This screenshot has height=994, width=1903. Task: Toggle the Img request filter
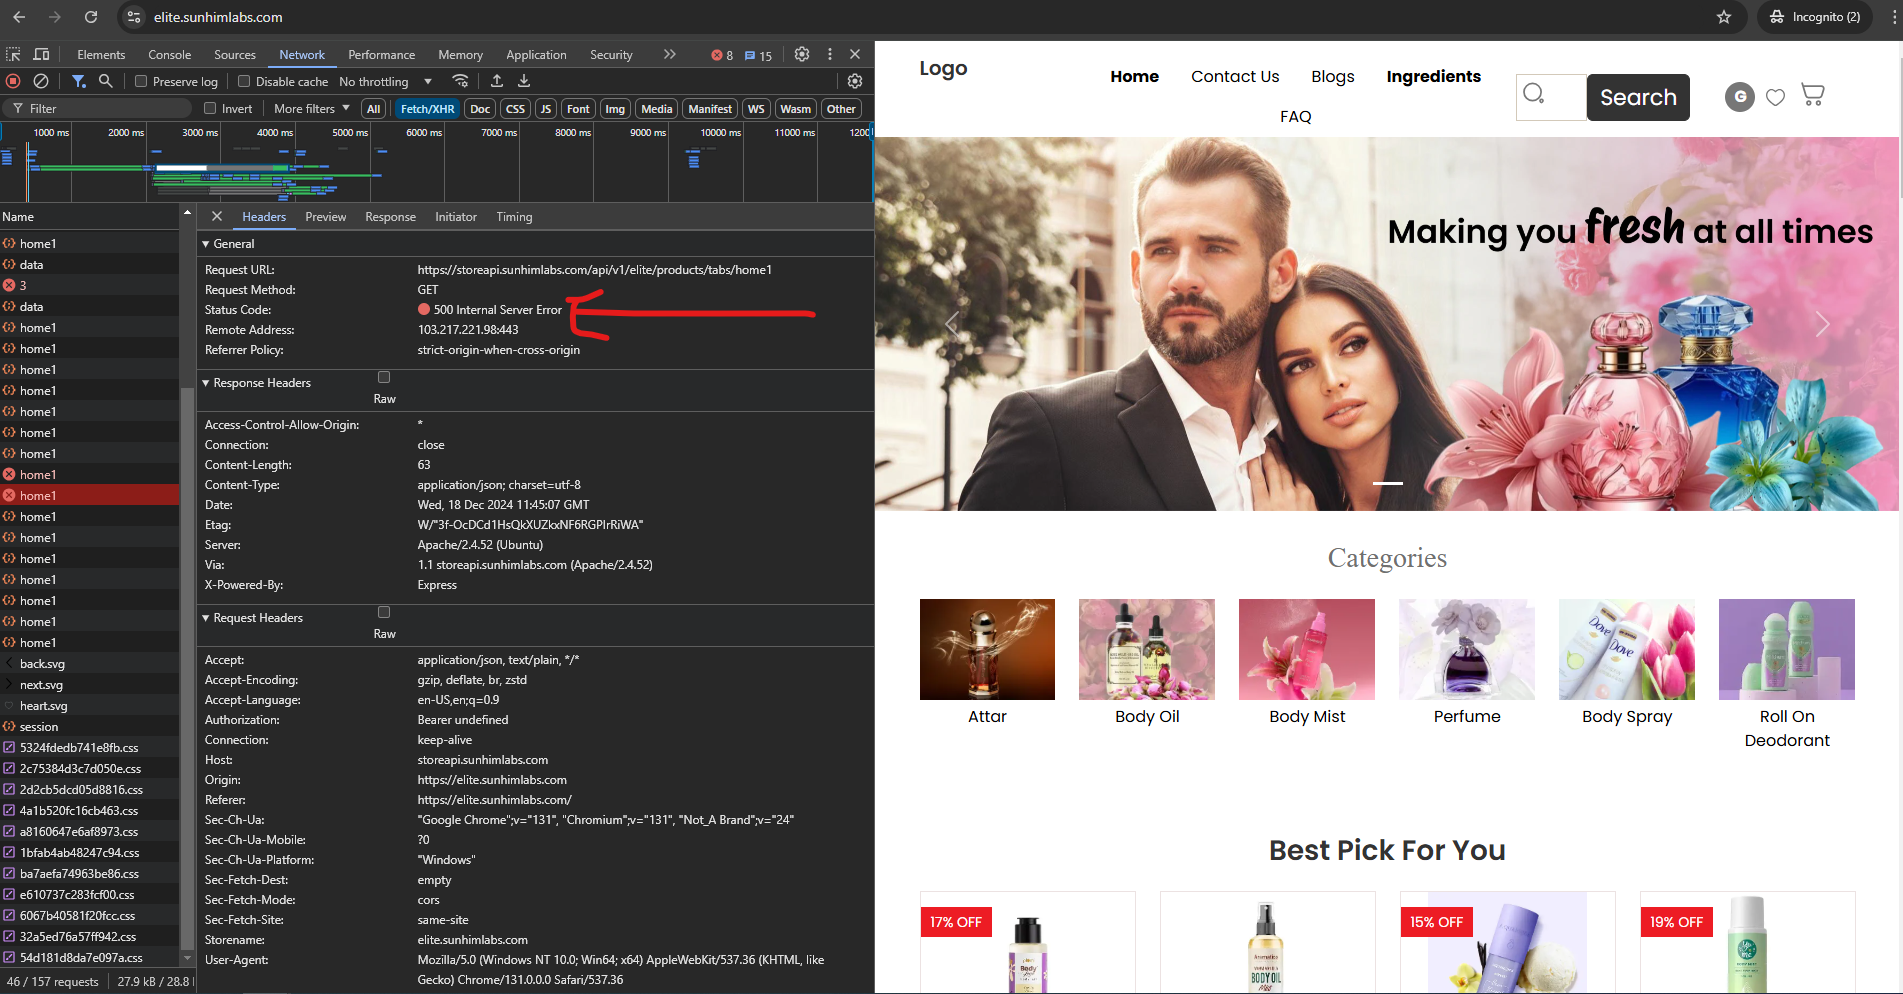click(x=615, y=109)
